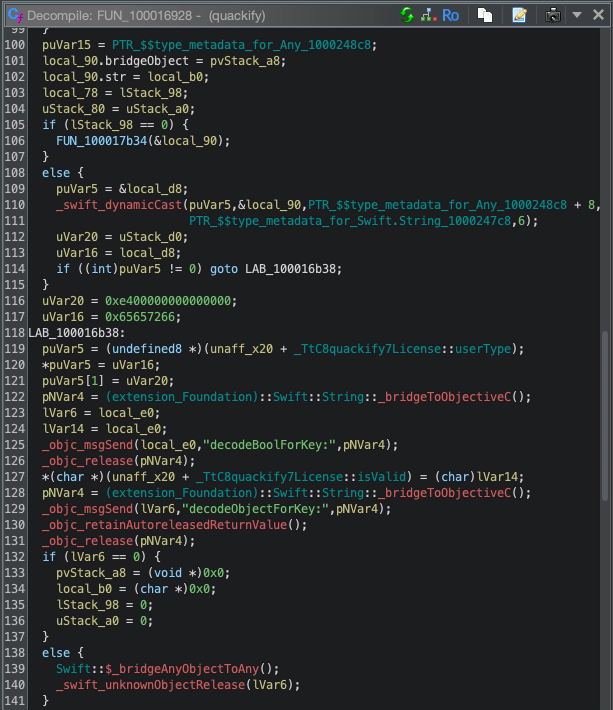Click the green re-decompile refresh icon
The height and width of the screenshot is (710, 613).
pos(407,15)
